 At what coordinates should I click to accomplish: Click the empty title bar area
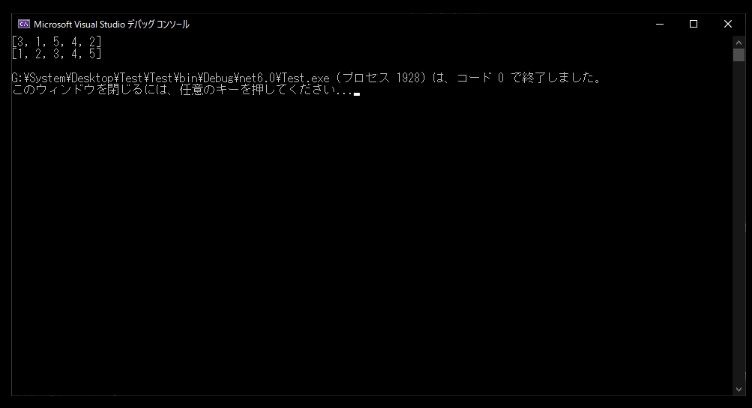tap(416, 24)
